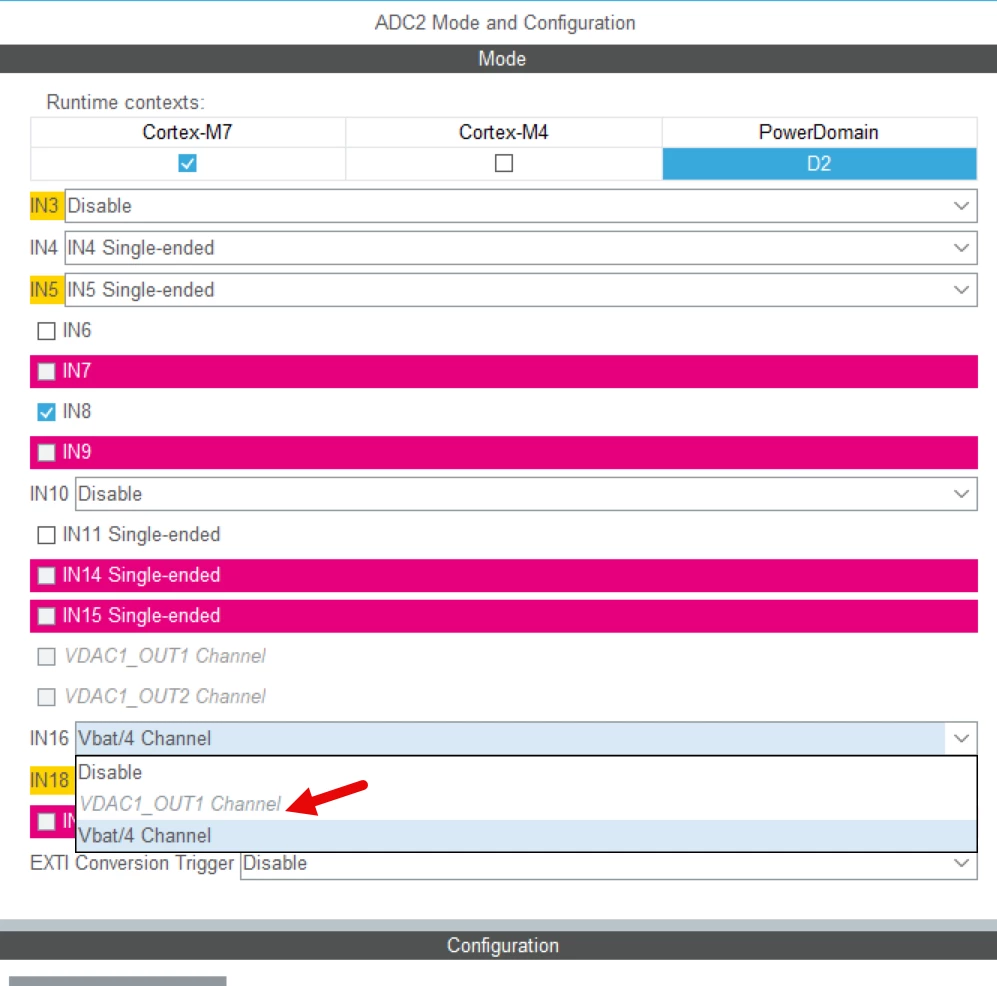This screenshot has height=986, width=997.
Task: Select the D2 PowerDomain cell
Action: click(x=819, y=164)
